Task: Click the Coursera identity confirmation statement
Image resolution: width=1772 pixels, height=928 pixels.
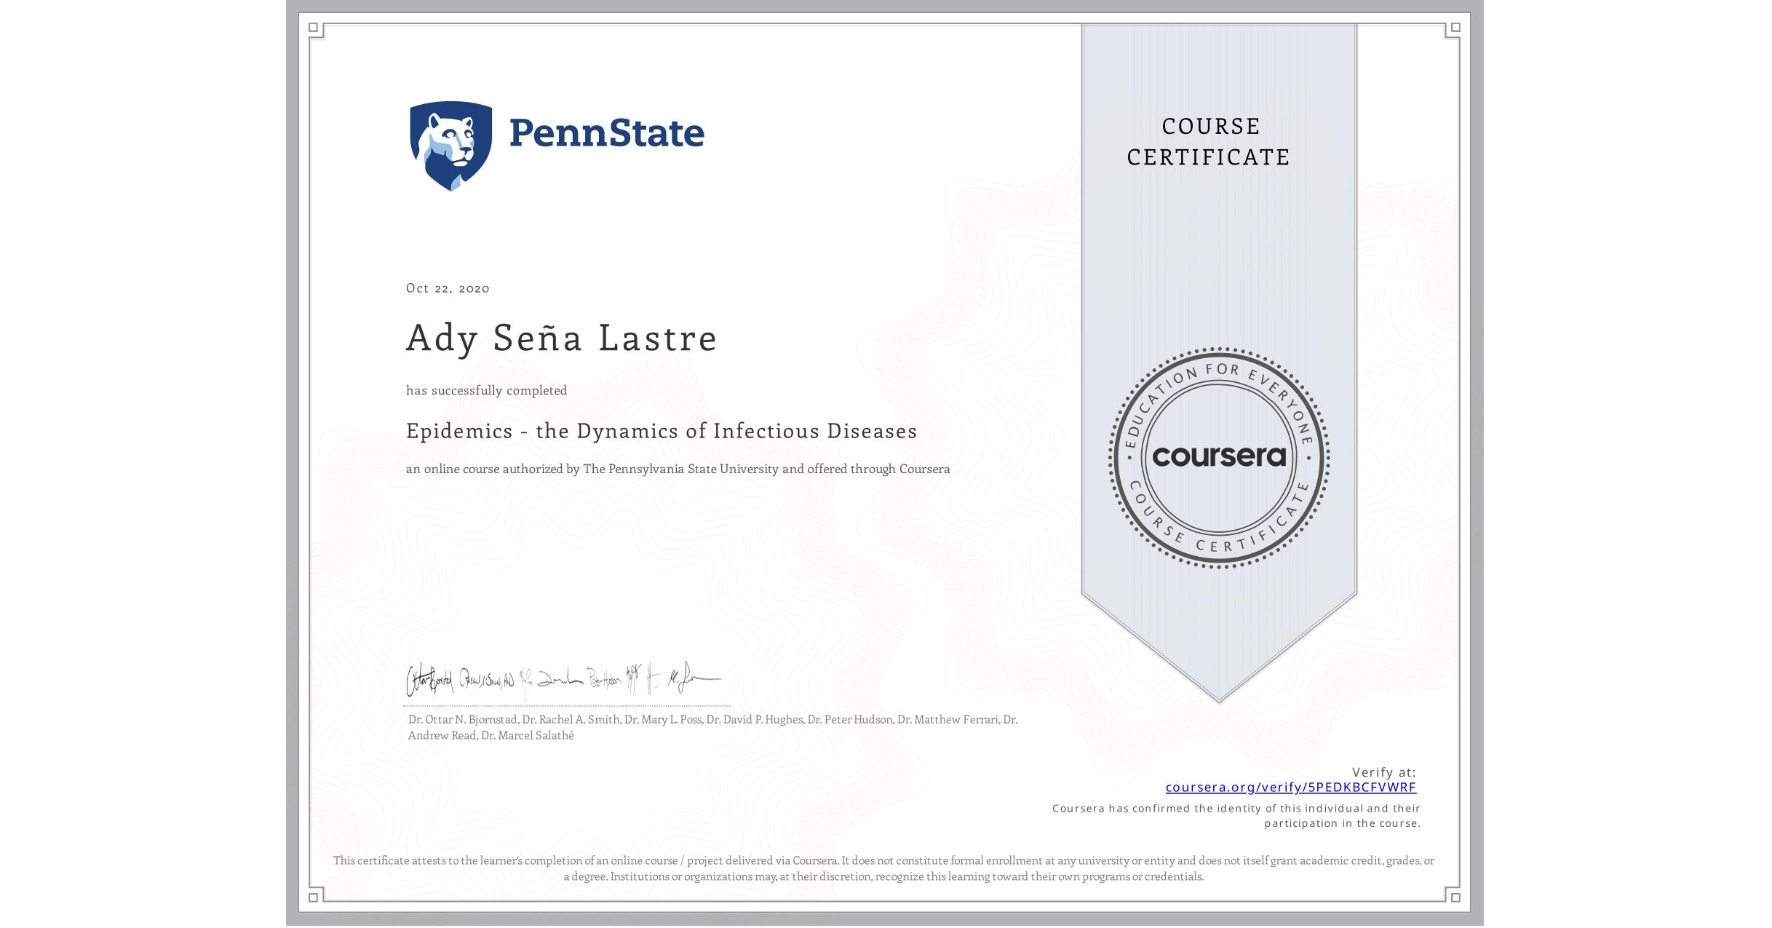Action: point(1236,815)
